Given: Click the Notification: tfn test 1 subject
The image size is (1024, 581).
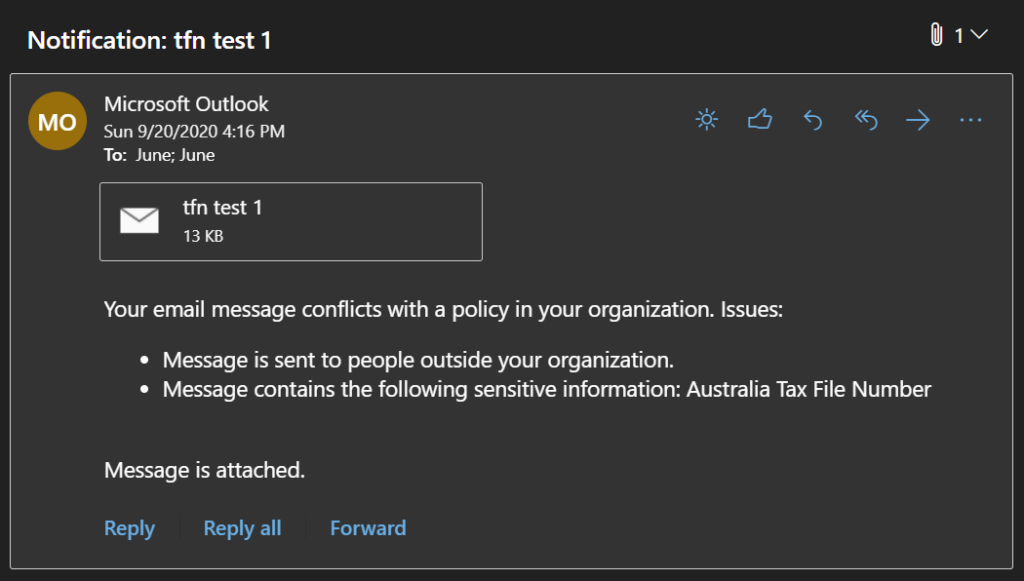Looking at the screenshot, I should tap(149, 40).
